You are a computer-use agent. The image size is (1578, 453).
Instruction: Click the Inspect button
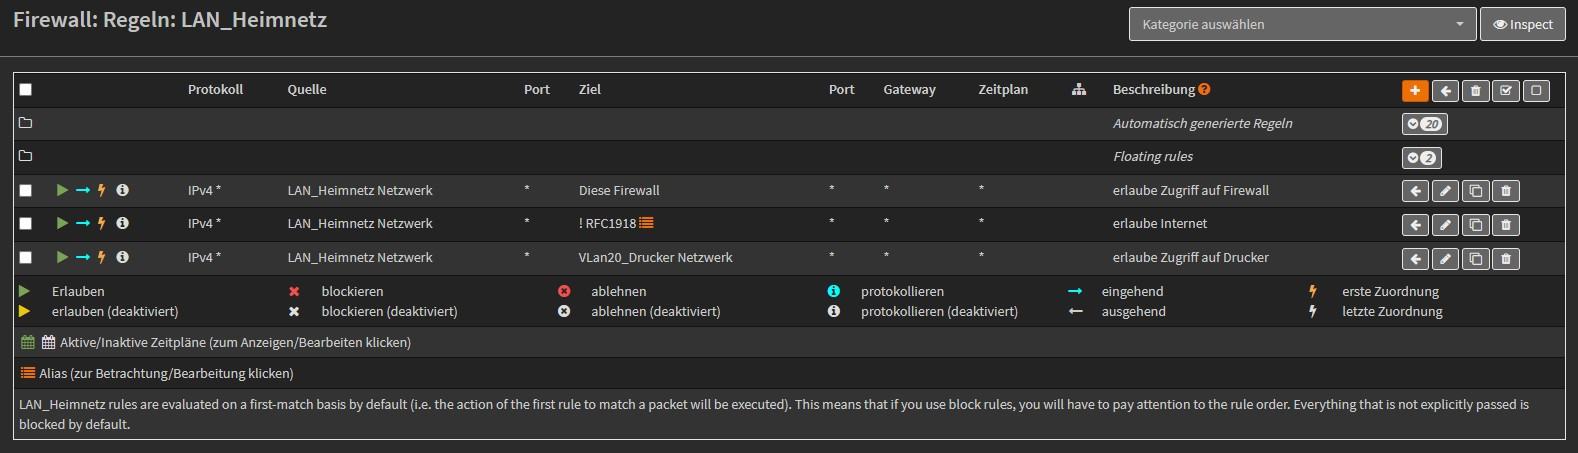(1523, 25)
